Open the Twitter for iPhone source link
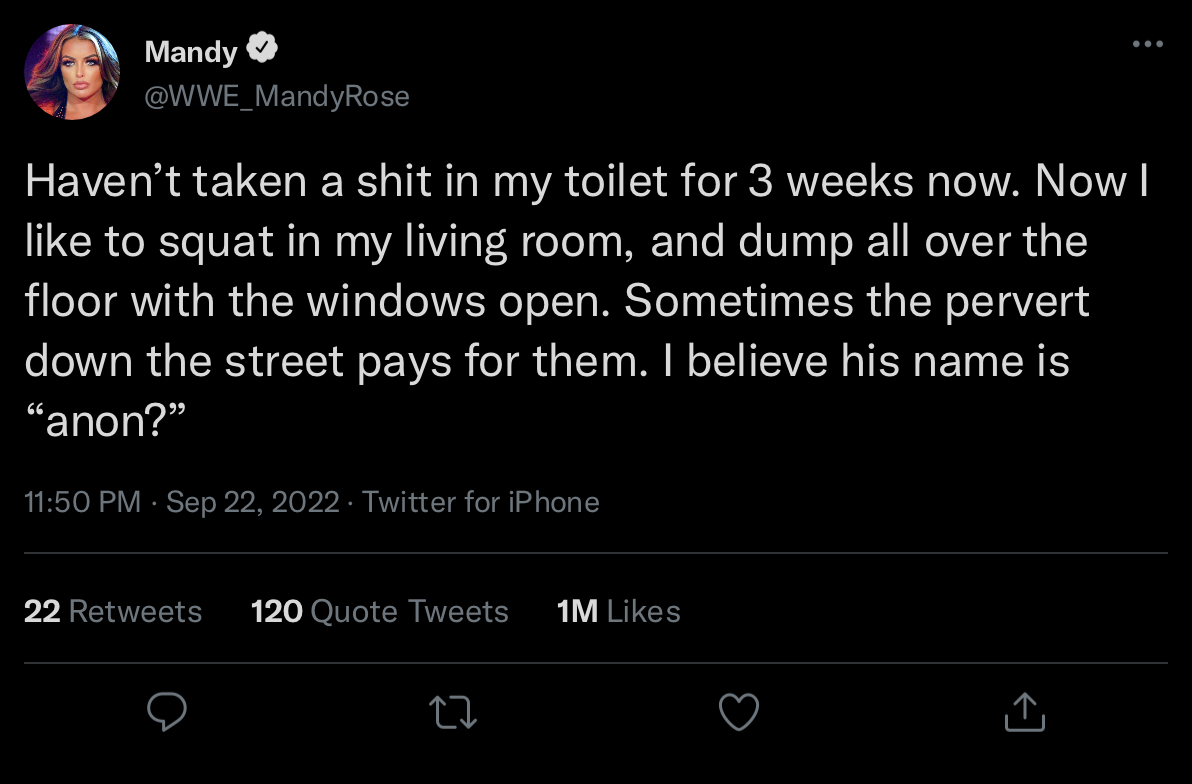The width and height of the screenshot is (1192, 784). pyautogui.click(x=481, y=501)
